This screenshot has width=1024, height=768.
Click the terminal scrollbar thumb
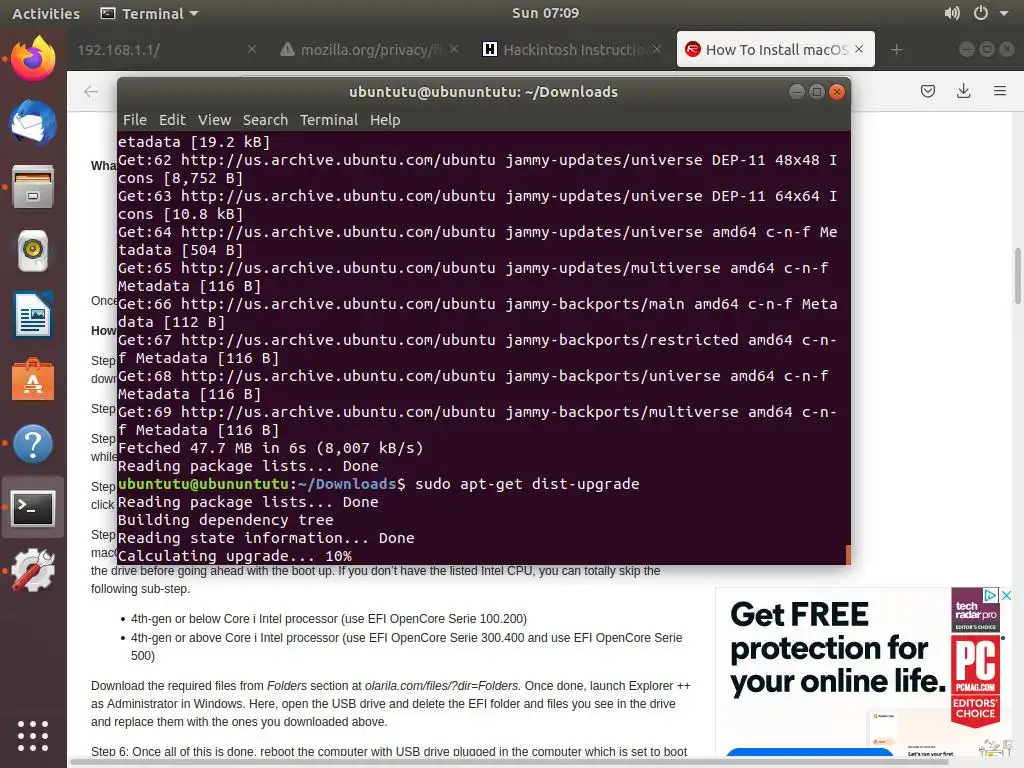(x=848, y=554)
